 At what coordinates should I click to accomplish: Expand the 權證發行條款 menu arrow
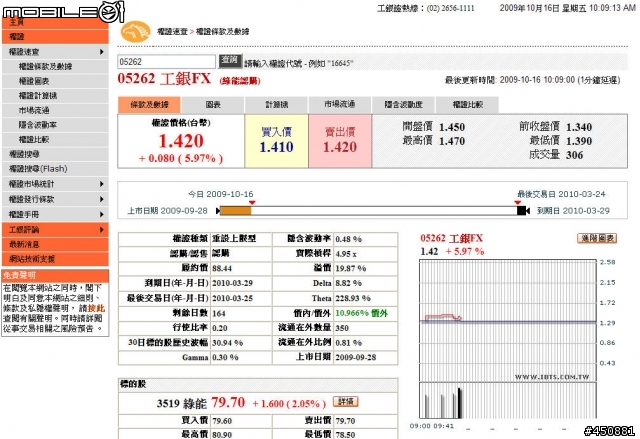coord(101,199)
